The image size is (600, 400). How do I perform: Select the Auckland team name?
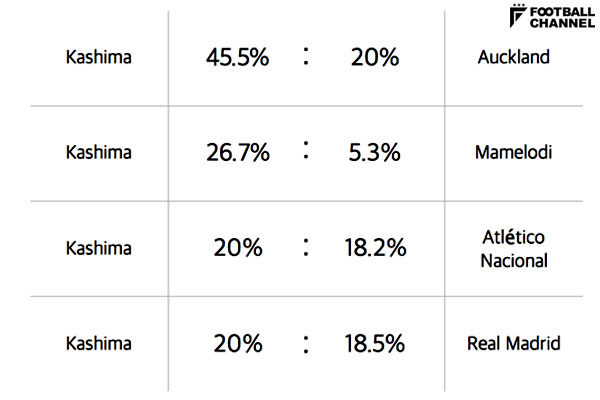click(514, 57)
